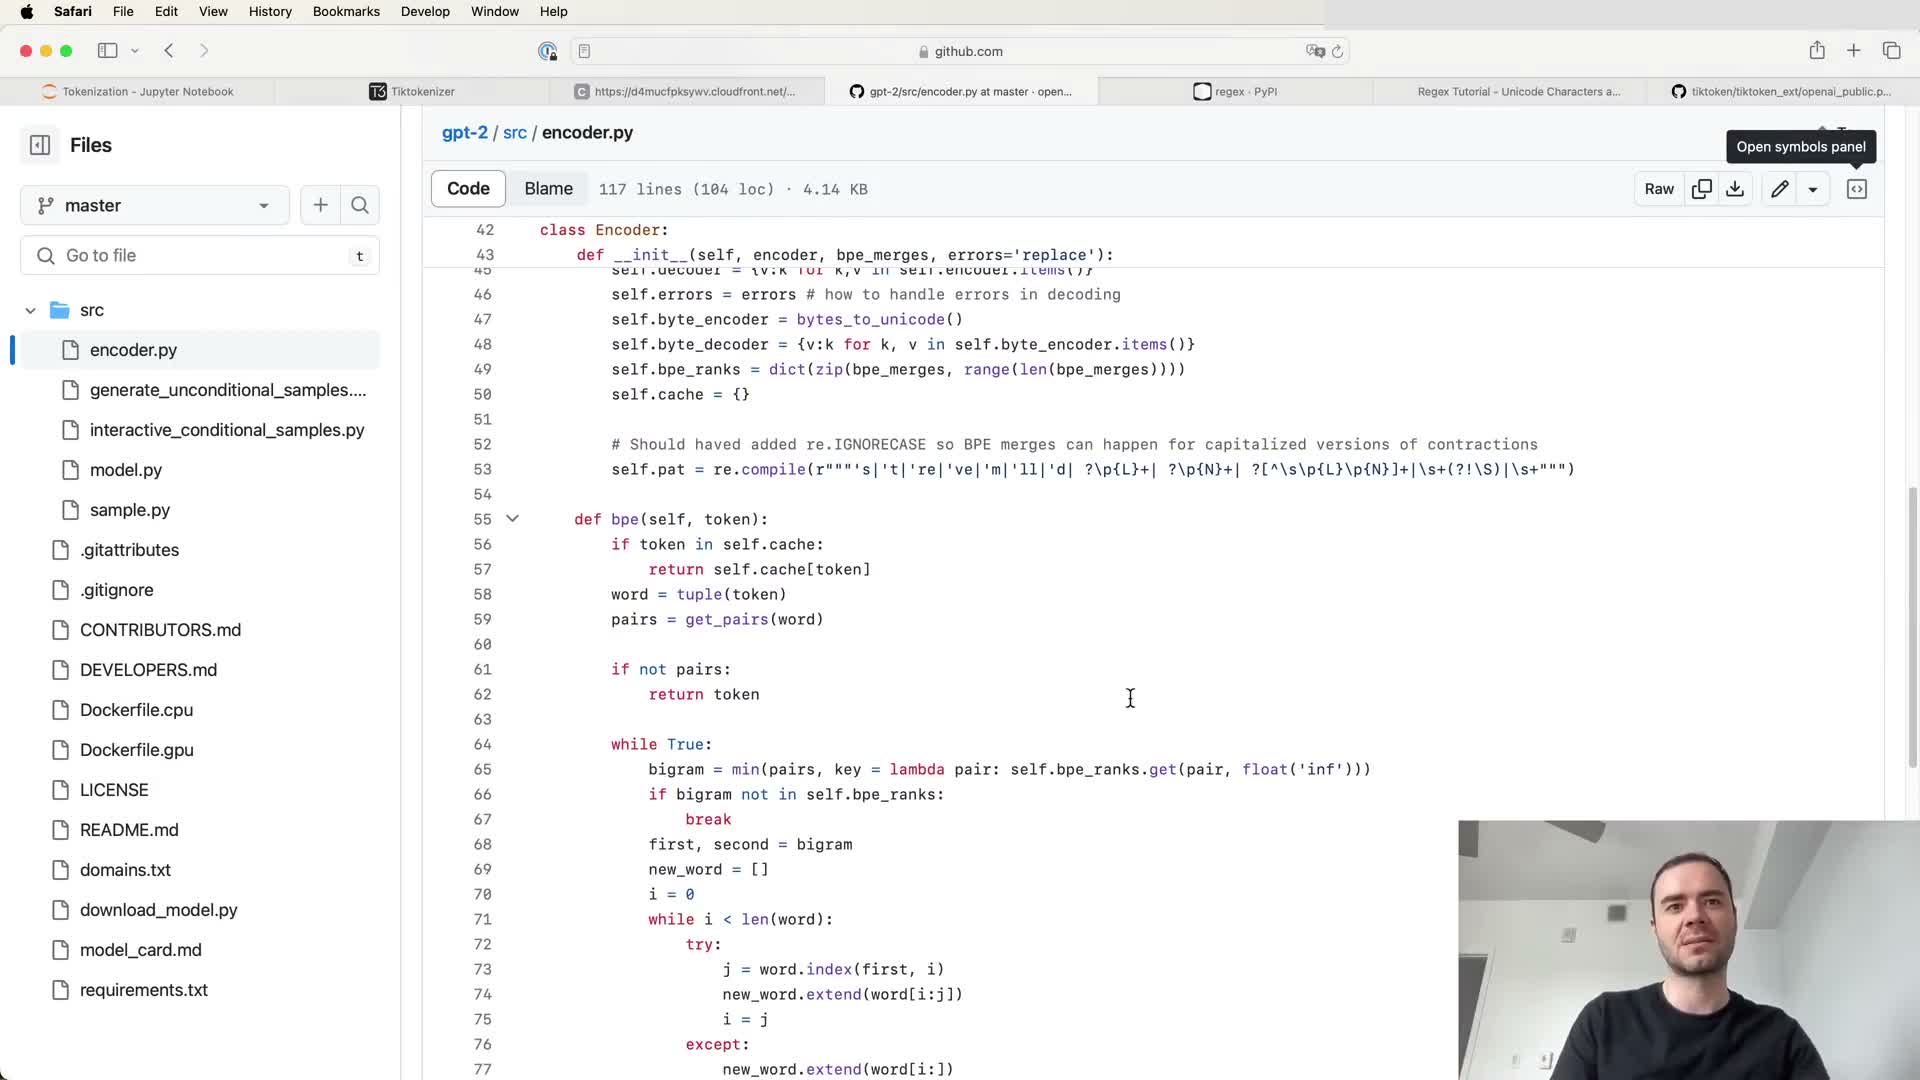The image size is (1920, 1080).
Task: Open the gpt-2 breadcrumb link
Action: (x=464, y=132)
